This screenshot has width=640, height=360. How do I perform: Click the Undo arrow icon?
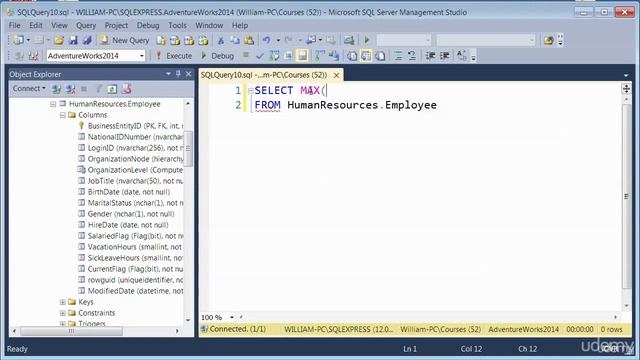[x=267, y=40]
